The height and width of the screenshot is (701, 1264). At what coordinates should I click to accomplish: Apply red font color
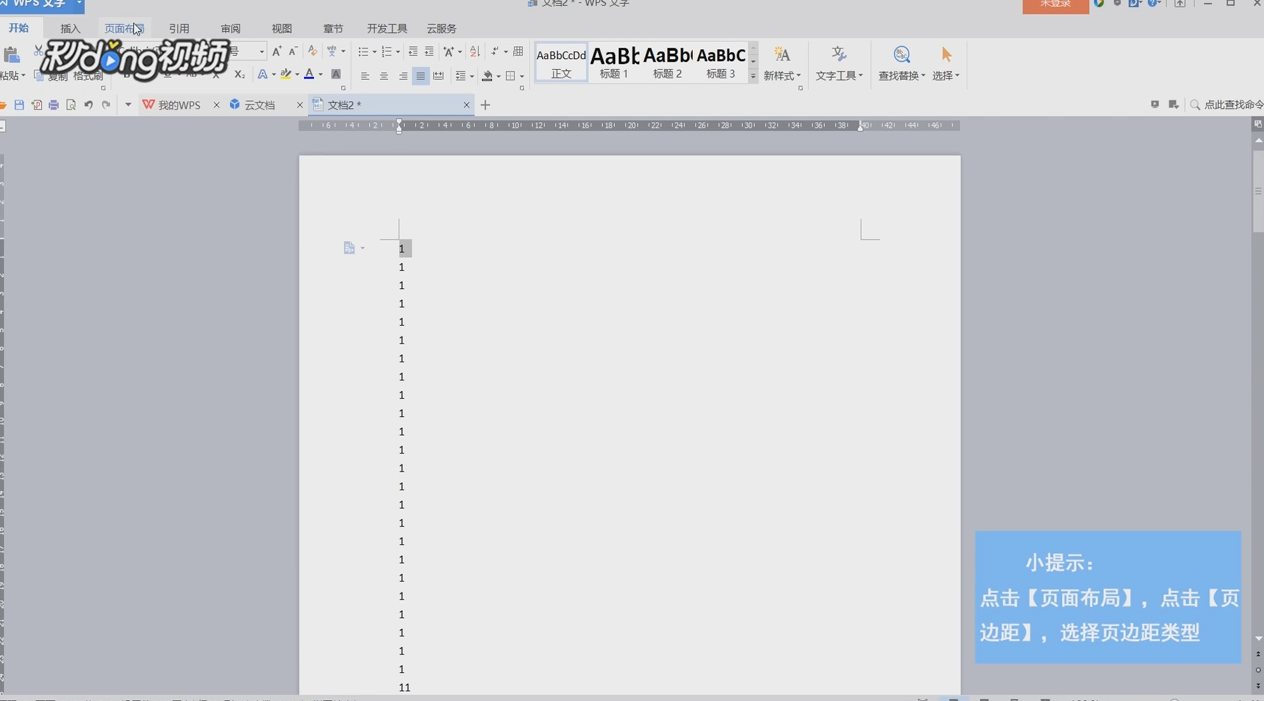(309, 75)
